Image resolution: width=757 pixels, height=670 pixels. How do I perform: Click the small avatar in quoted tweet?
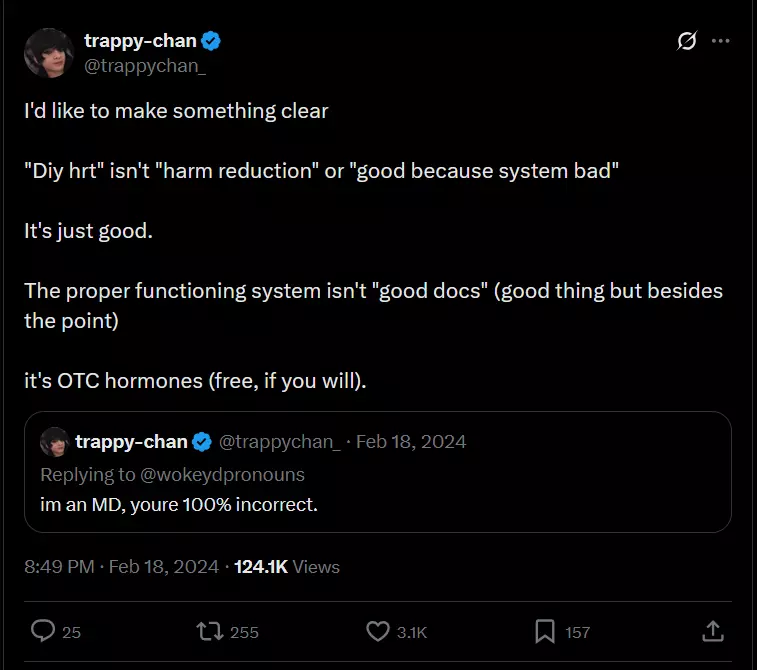coord(54,441)
